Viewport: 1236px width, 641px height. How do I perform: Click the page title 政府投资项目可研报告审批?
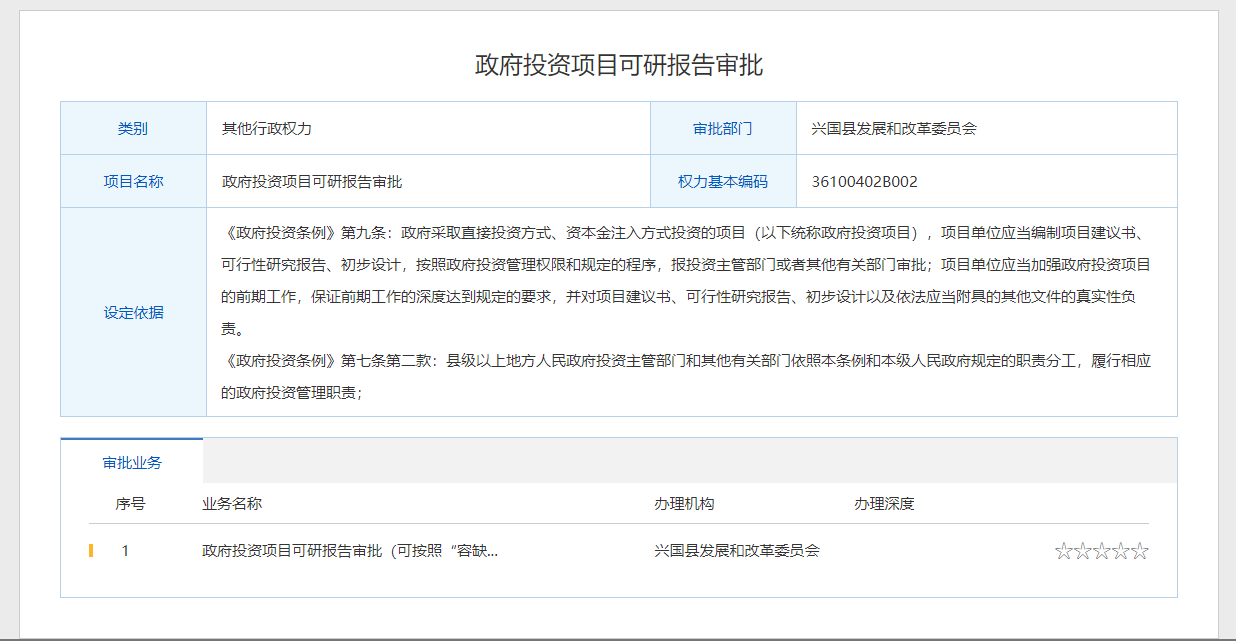pos(618,66)
